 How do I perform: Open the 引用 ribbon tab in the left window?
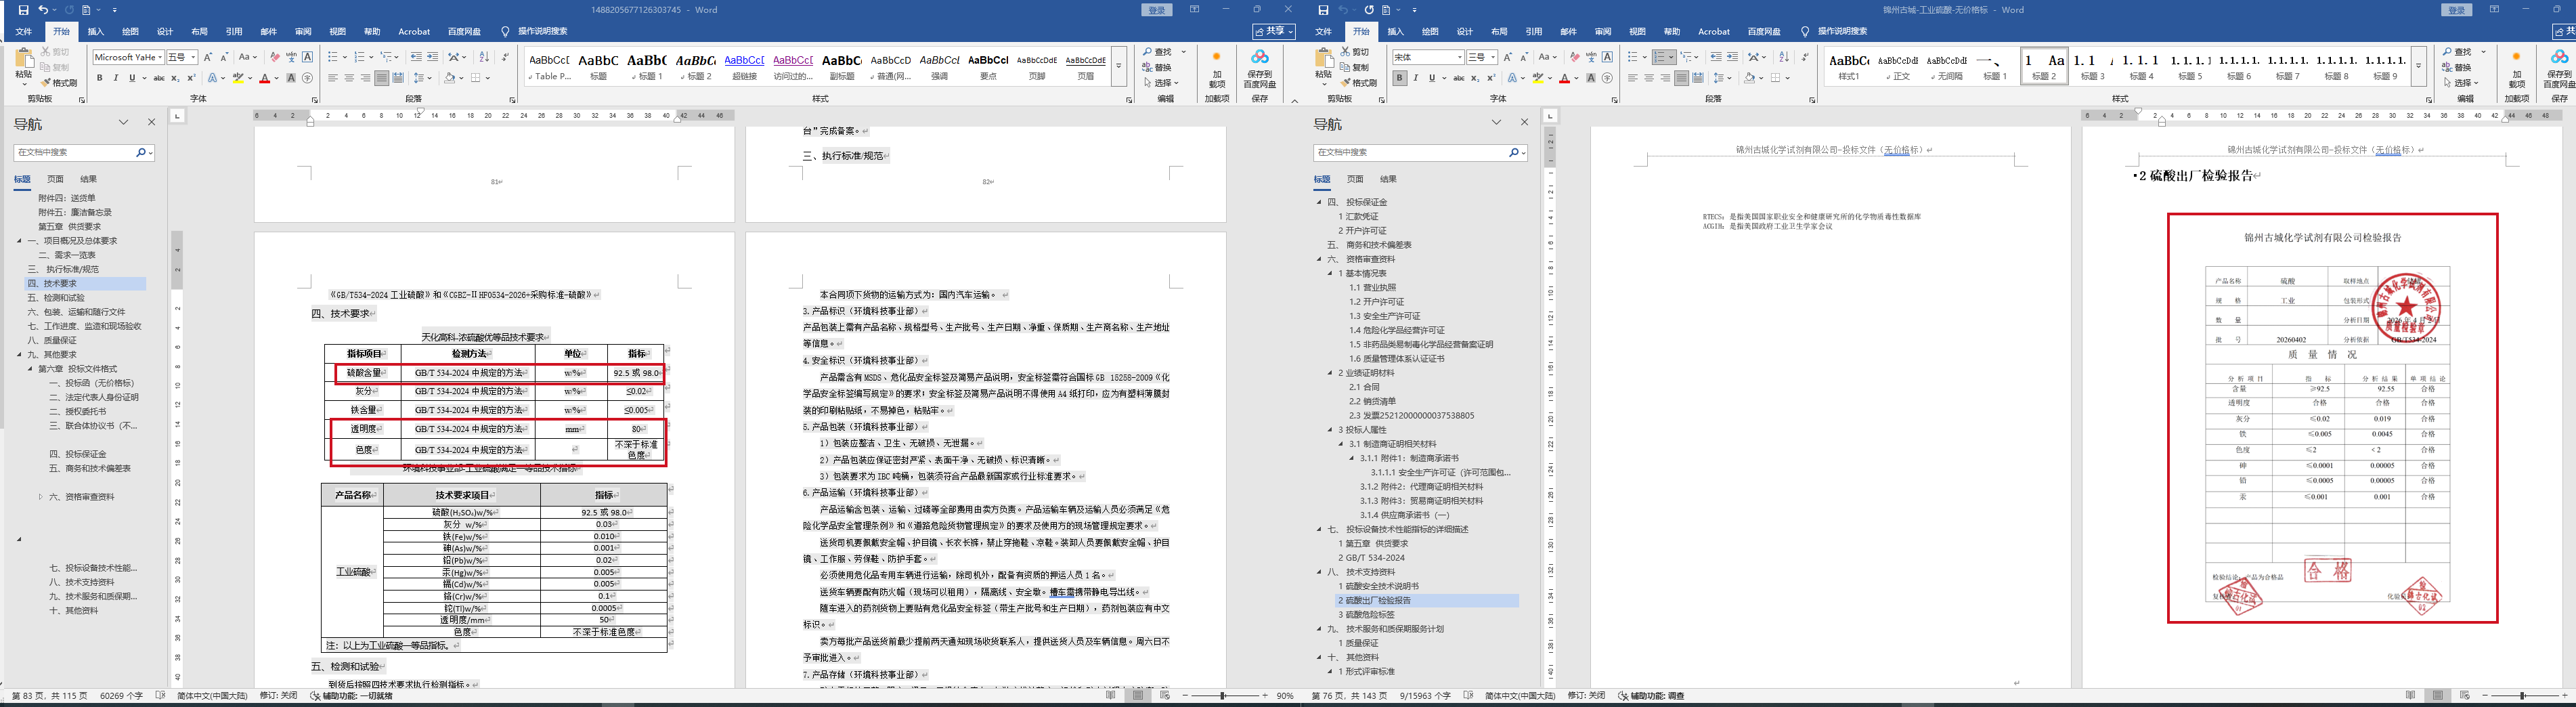pyautogui.click(x=233, y=32)
